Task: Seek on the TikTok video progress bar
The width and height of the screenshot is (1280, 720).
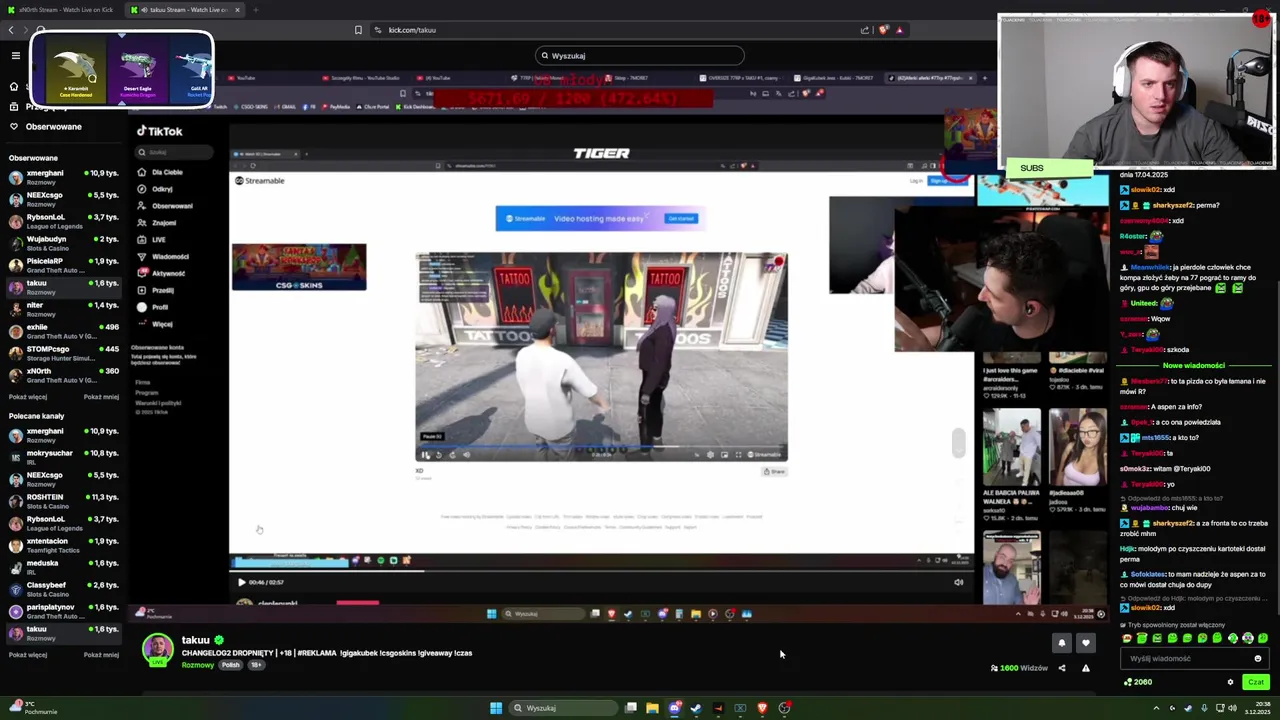Action: tap(600, 572)
